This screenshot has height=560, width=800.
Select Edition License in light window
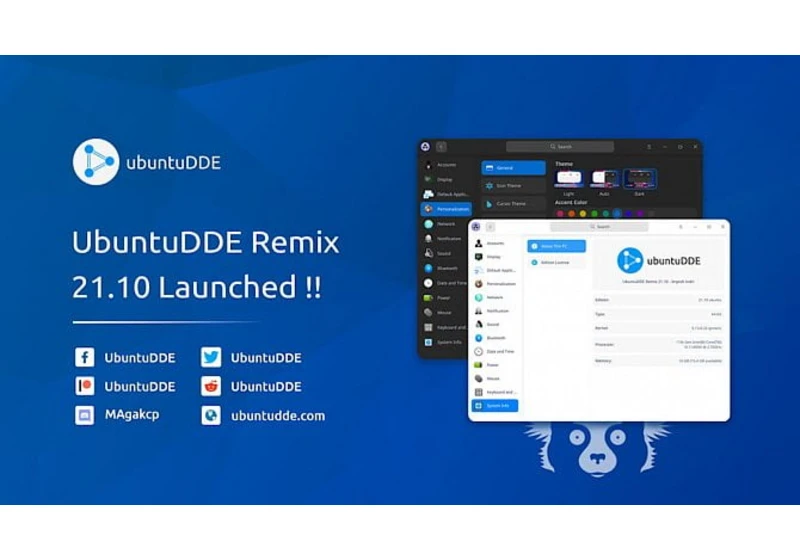point(557,262)
